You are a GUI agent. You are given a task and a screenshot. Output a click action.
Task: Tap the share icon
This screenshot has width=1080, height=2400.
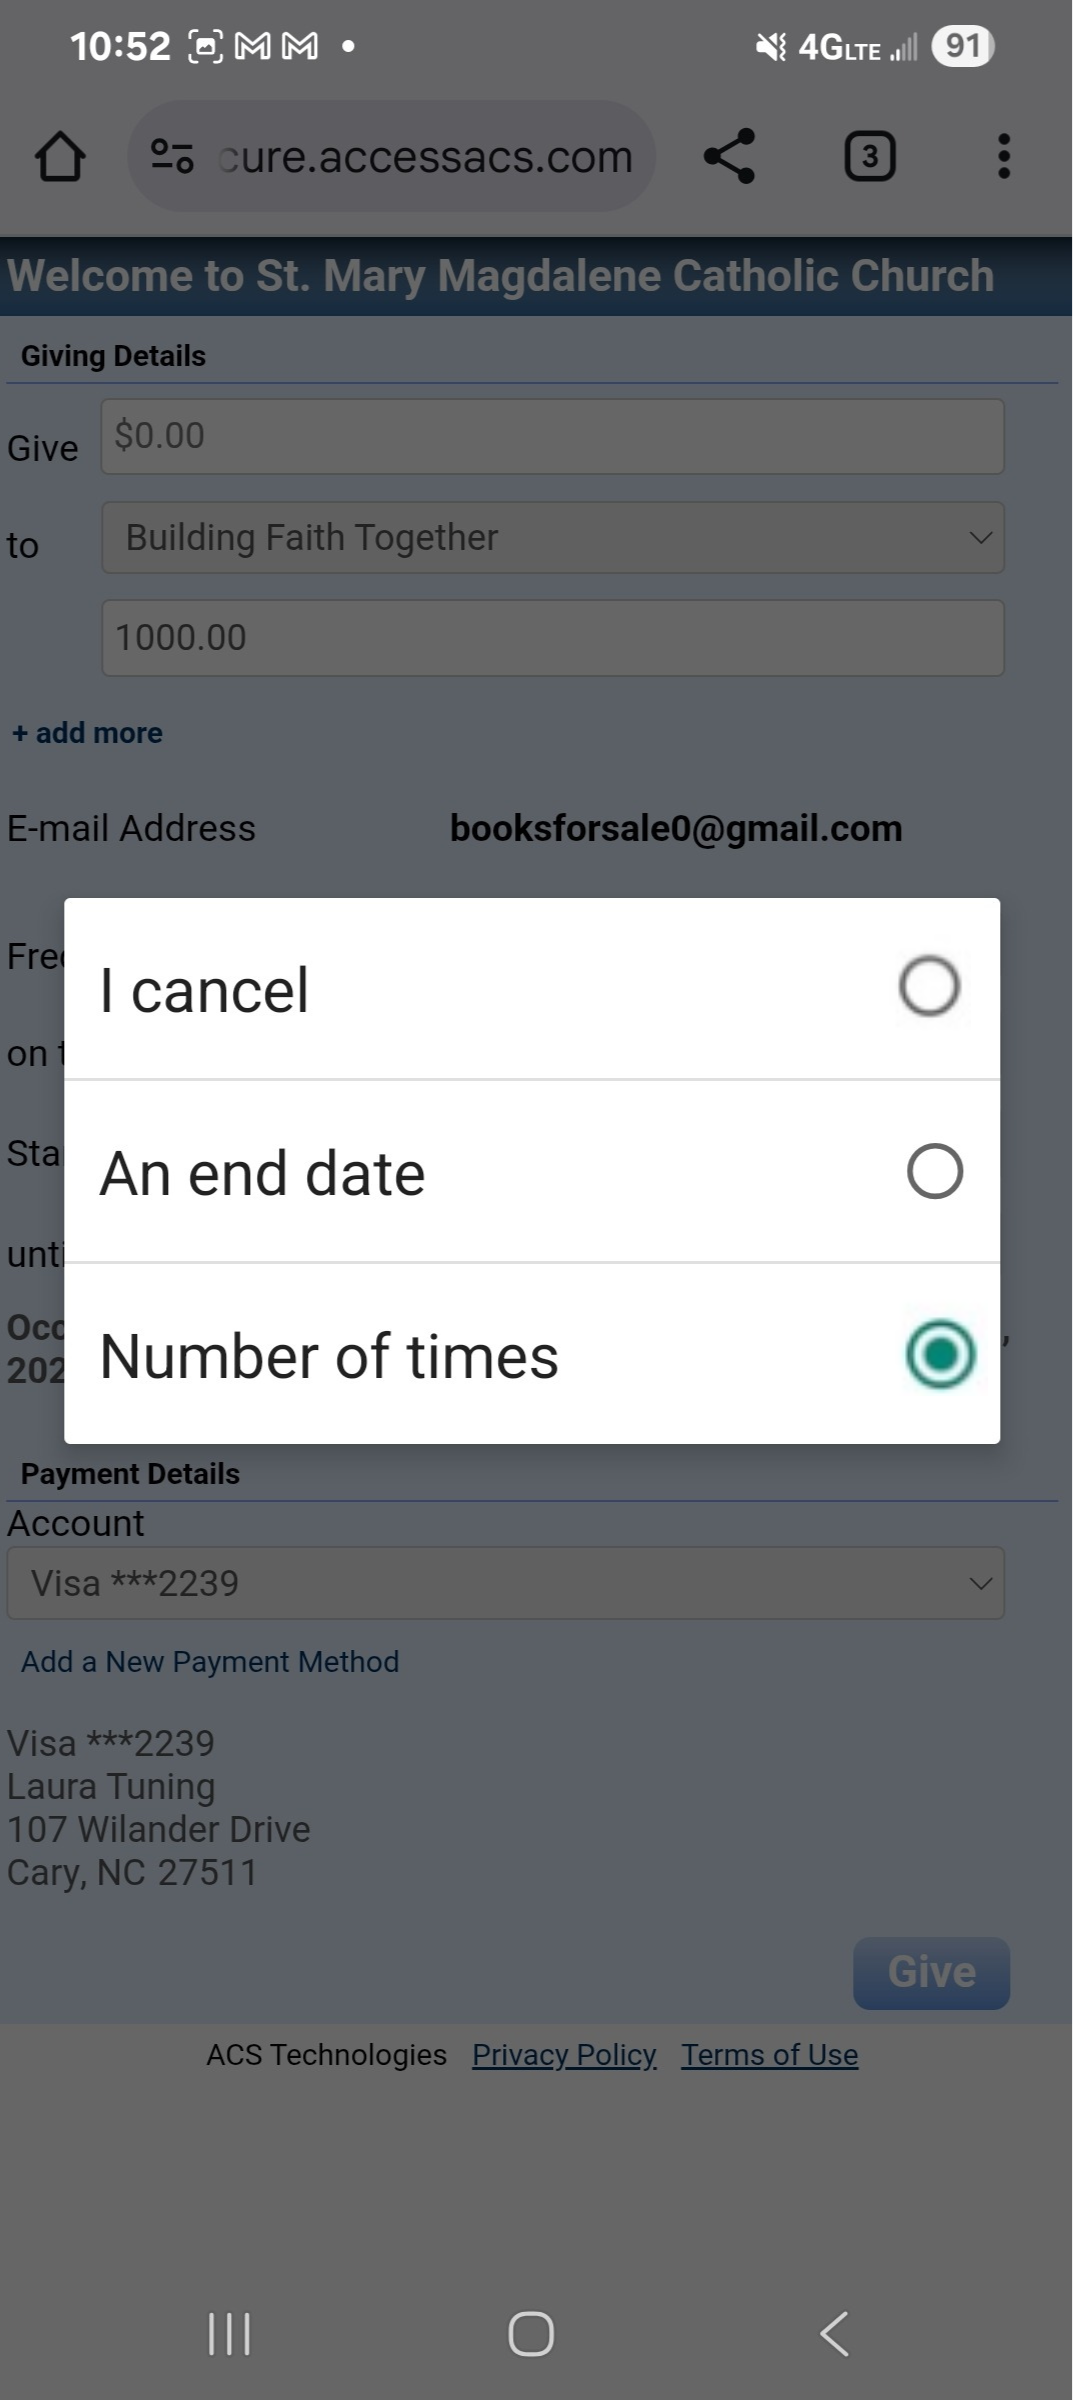tap(729, 157)
